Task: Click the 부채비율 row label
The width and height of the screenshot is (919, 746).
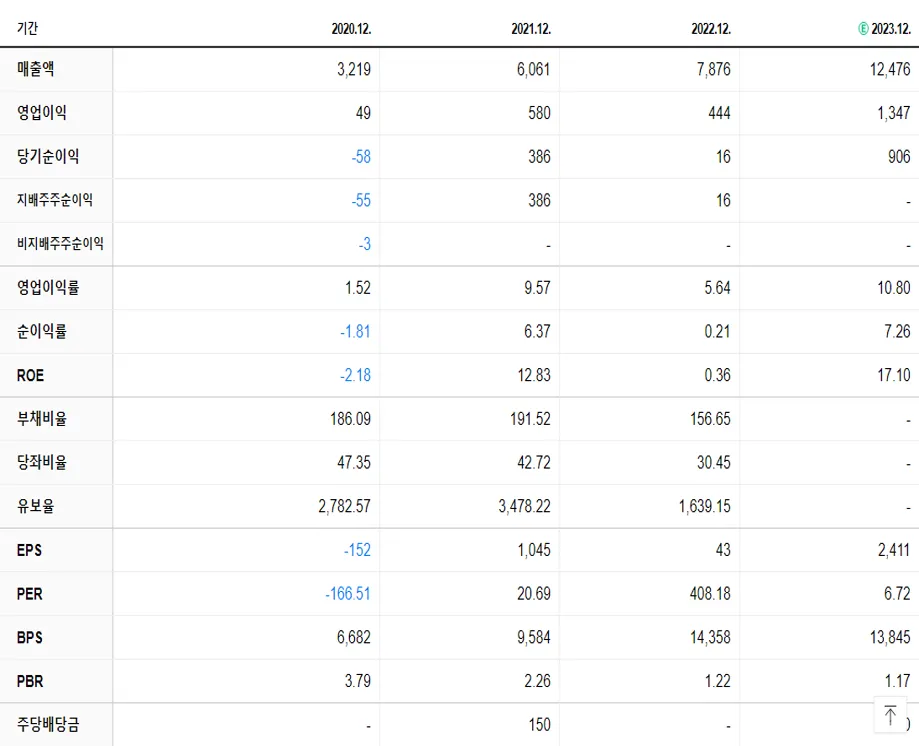Action: (42, 418)
